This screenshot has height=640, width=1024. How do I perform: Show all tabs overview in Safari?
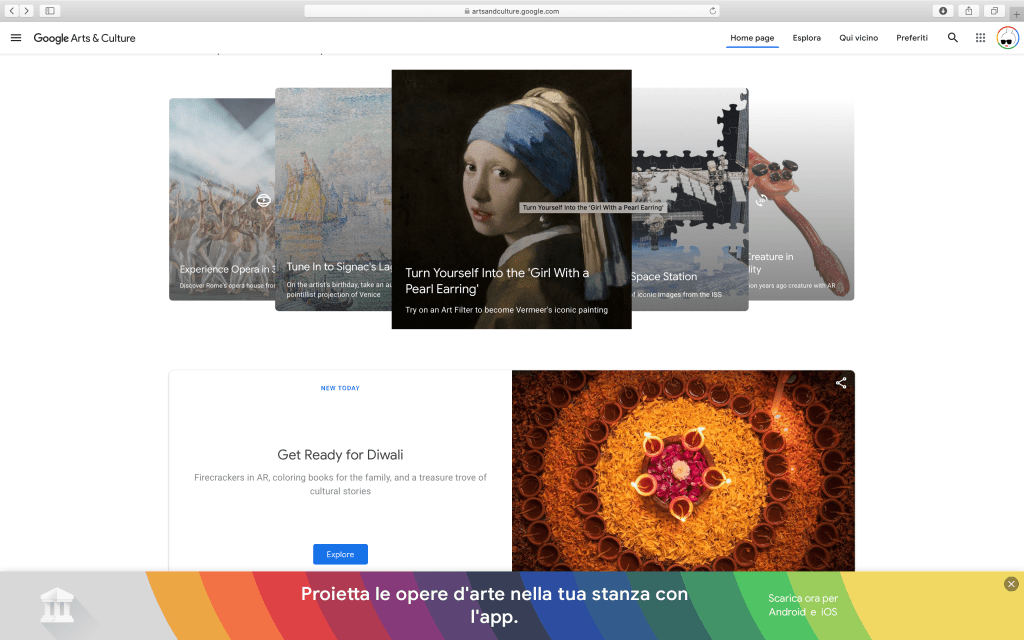click(x=994, y=11)
